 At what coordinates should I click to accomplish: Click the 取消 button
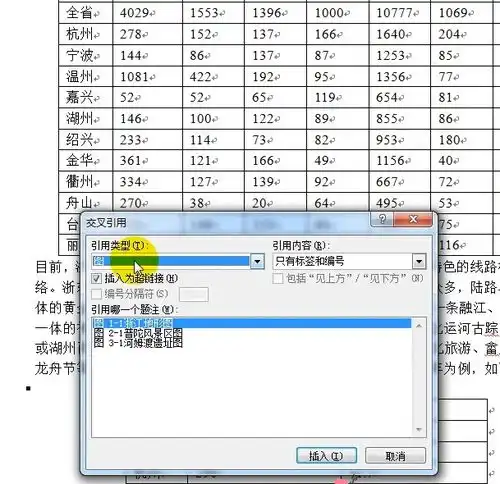pos(395,456)
